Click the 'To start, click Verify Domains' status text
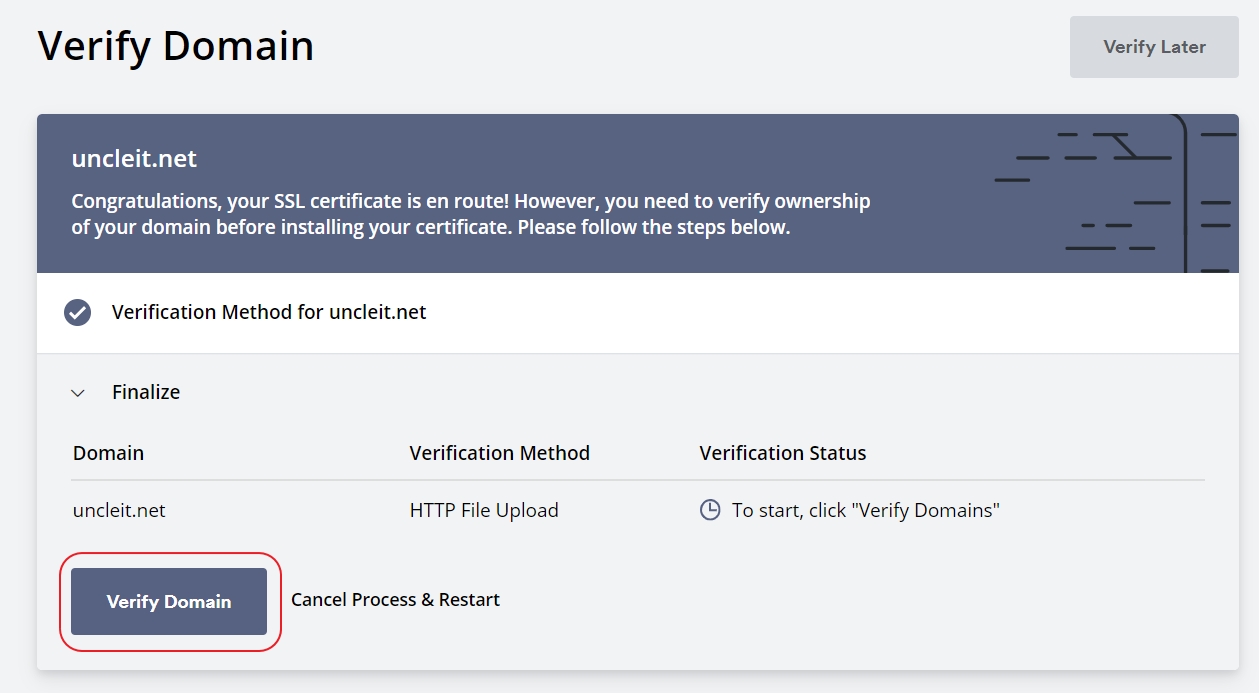This screenshot has width=1259, height=693. coord(866,510)
